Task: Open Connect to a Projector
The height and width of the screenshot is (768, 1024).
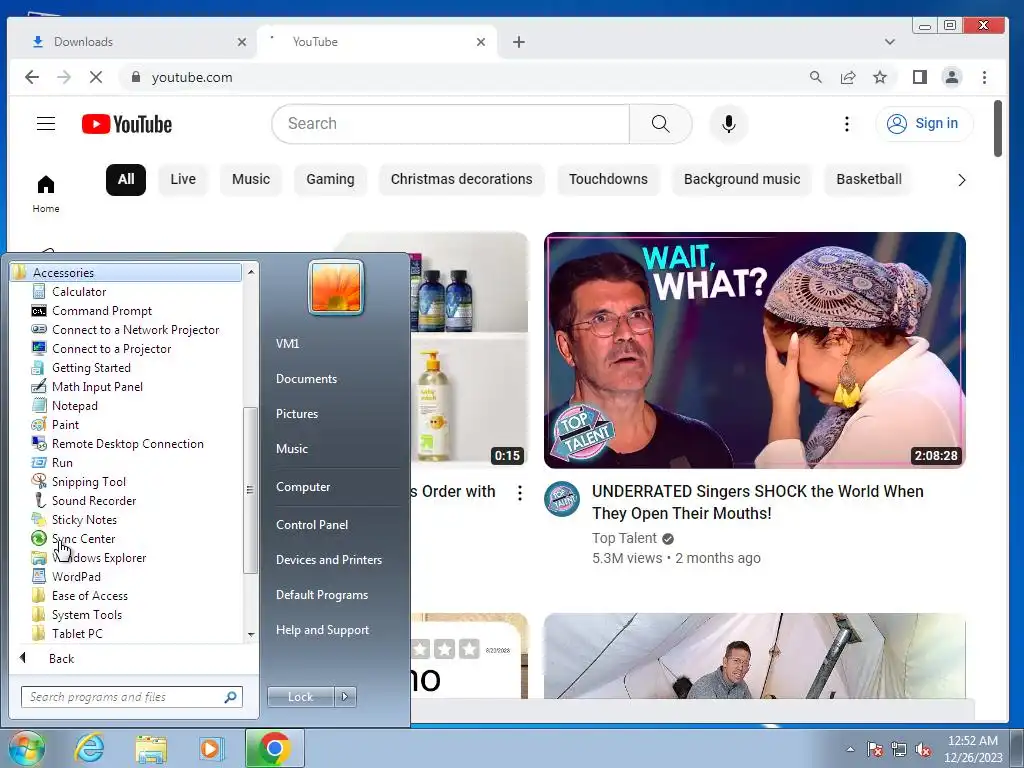Action: click(111, 349)
